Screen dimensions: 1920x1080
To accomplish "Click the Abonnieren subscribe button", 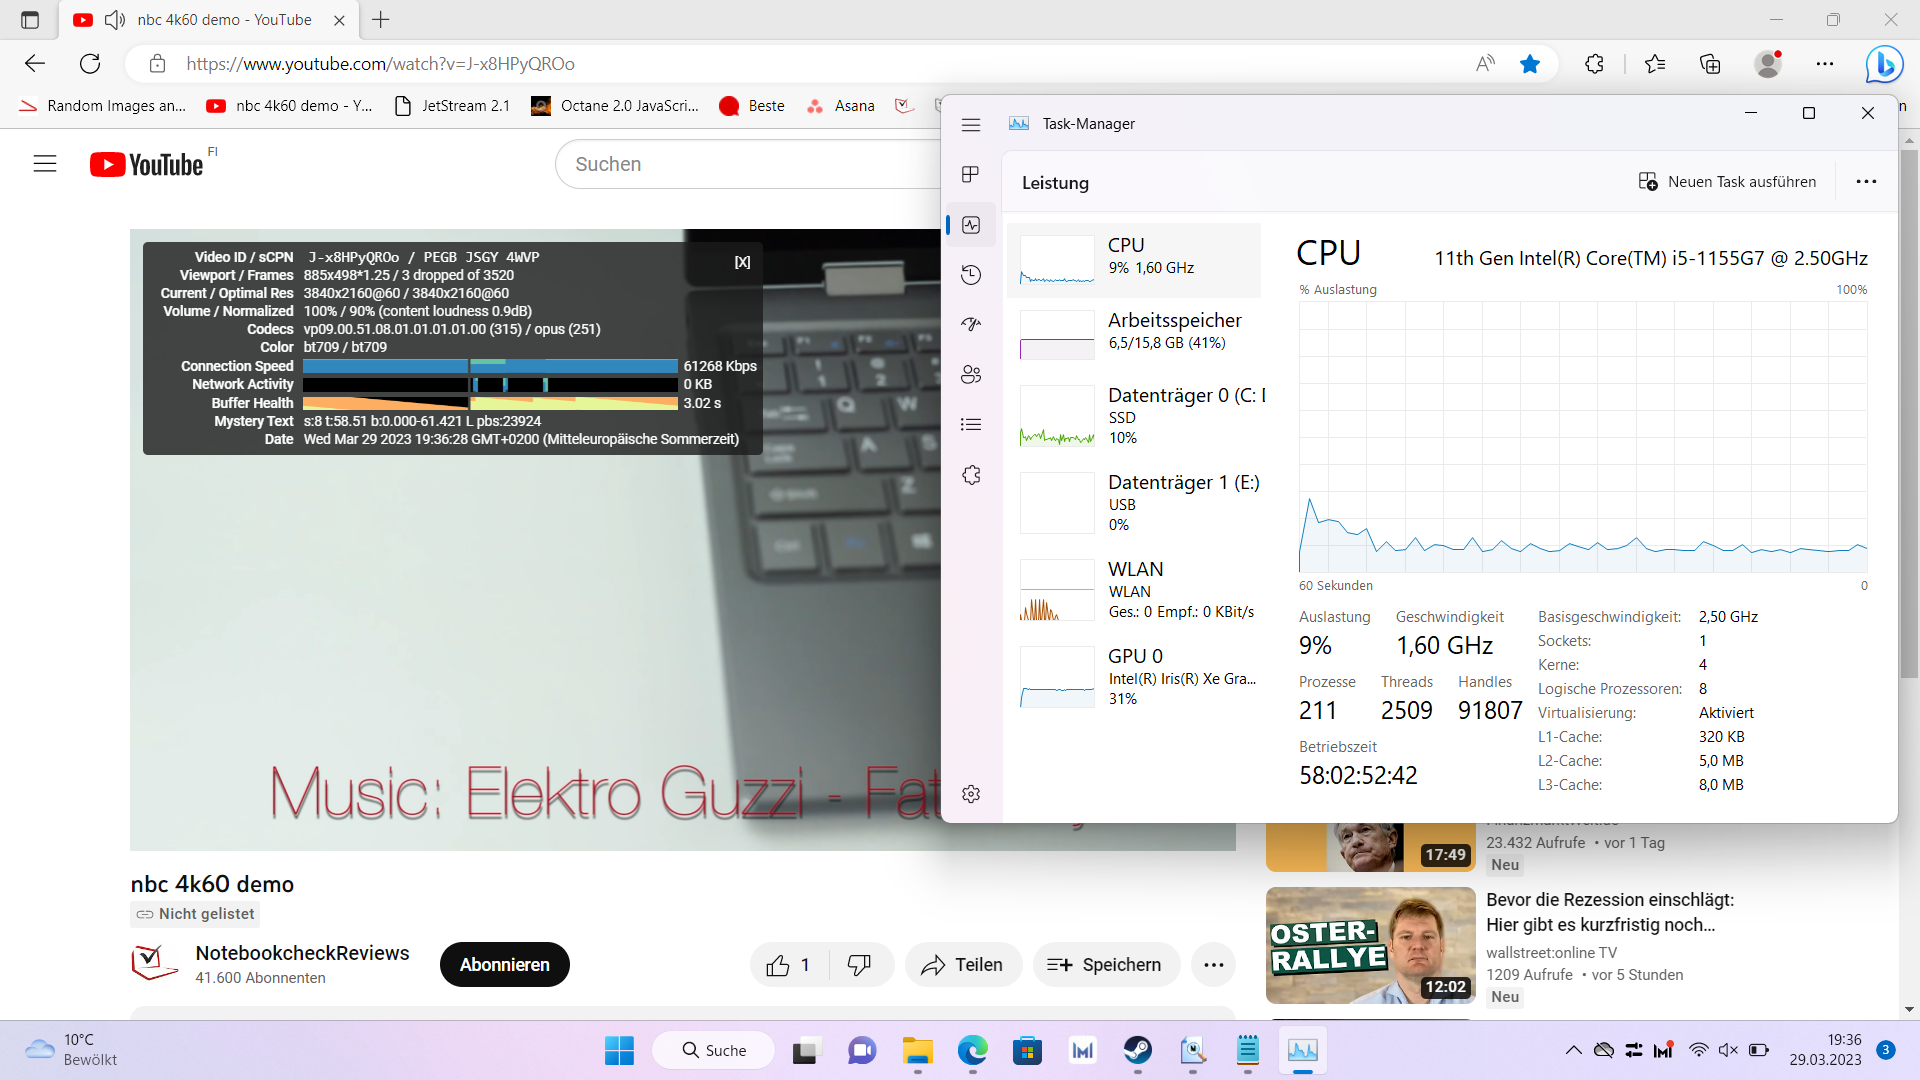I will point(504,965).
